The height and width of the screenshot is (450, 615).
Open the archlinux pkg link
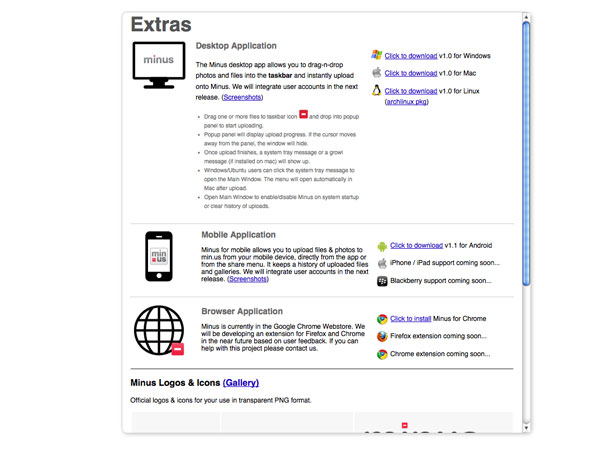point(407,102)
